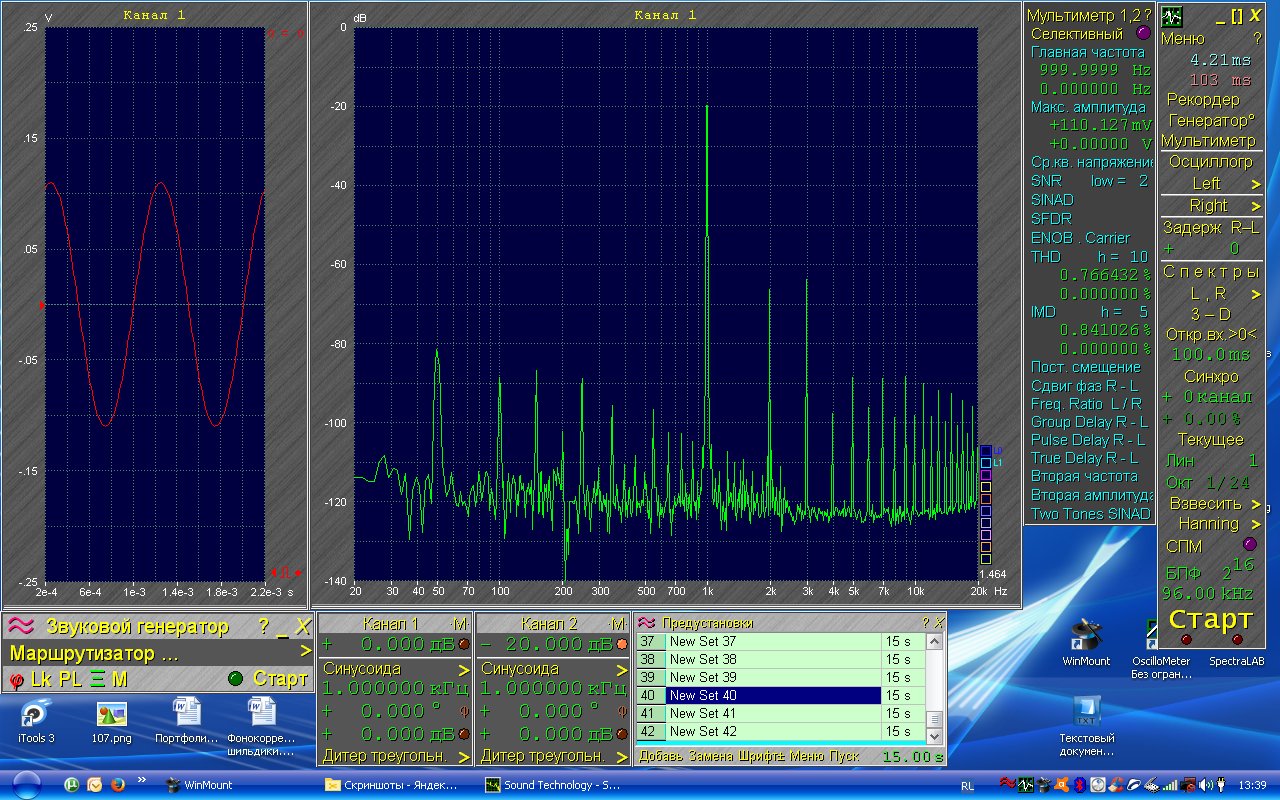Screen dimensions: 1280x800
Task: Click the large yellow Старт button
Action: (x=1210, y=619)
